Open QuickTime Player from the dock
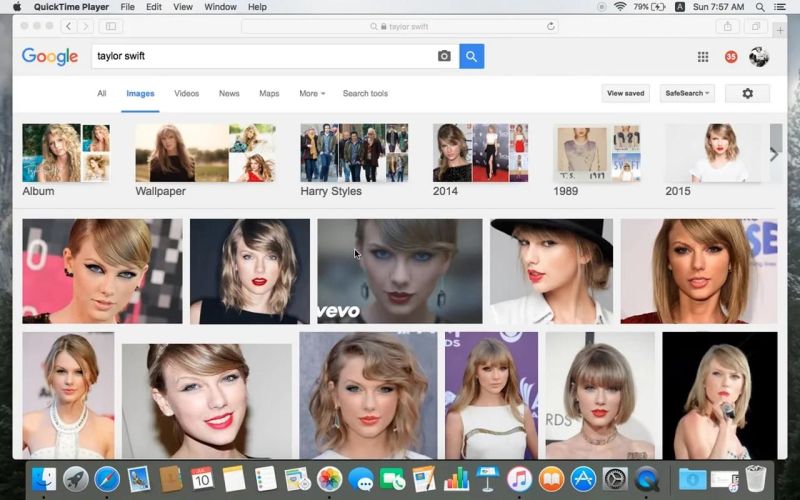800x500 pixels. 647,480
